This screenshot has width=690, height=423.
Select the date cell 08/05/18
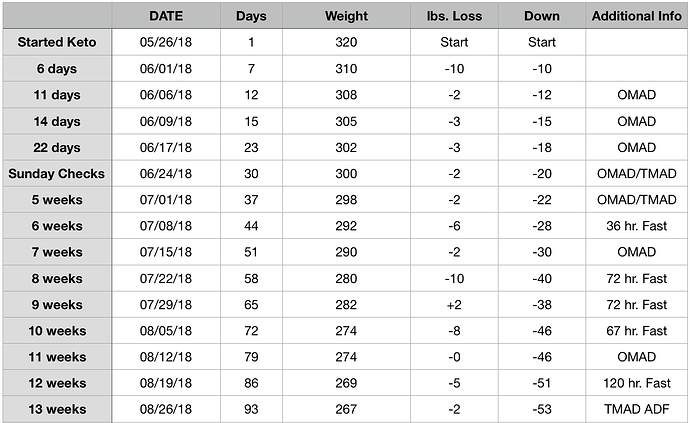pos(166,331)
